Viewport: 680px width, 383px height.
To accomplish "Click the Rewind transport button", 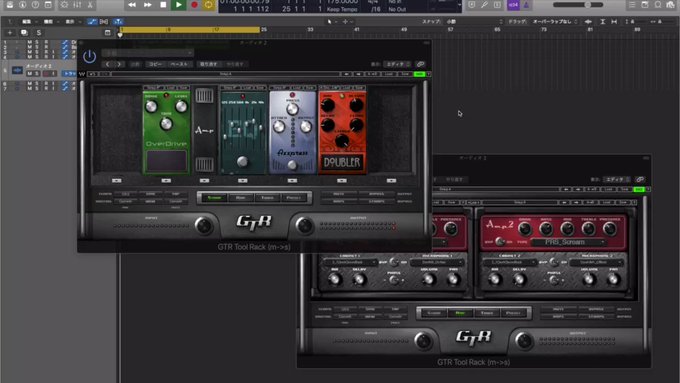I will coord(132,4).
